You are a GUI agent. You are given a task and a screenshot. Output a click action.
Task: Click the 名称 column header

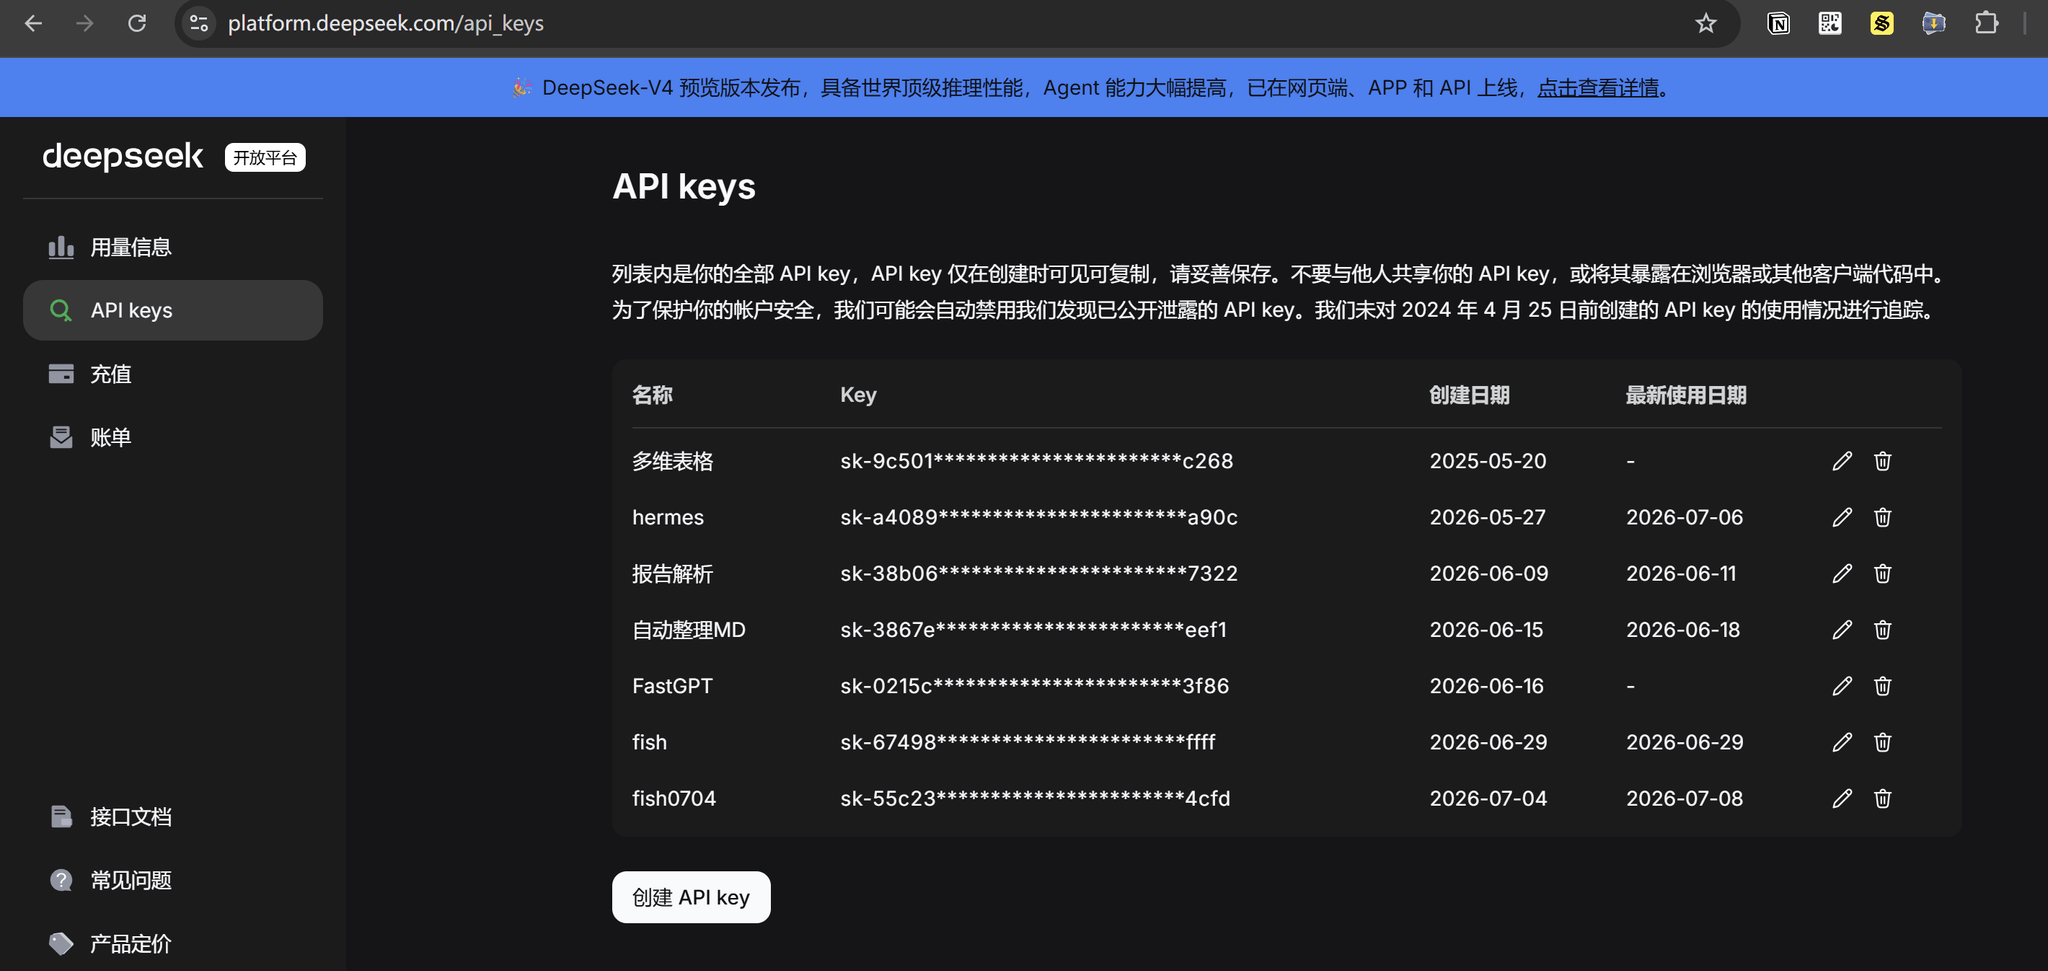pos(652,395)
